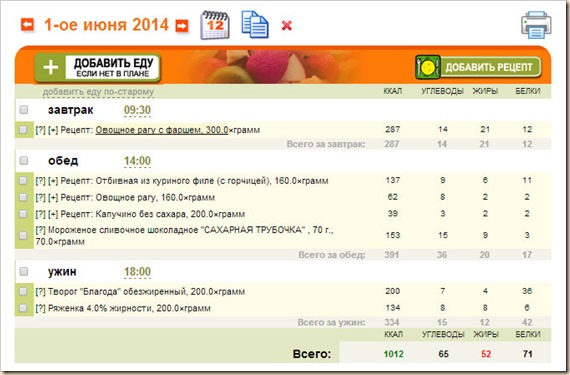Click [?] info for Капучино без сахара
The image size is (570, 375).
pyautogui.click(x=40, y=214)
